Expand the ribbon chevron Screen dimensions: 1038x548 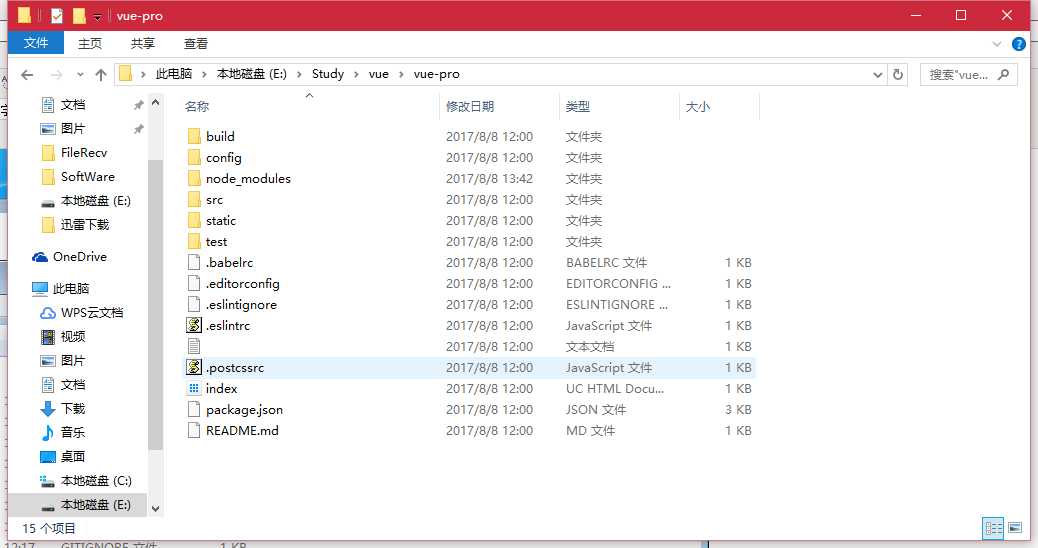996,44
